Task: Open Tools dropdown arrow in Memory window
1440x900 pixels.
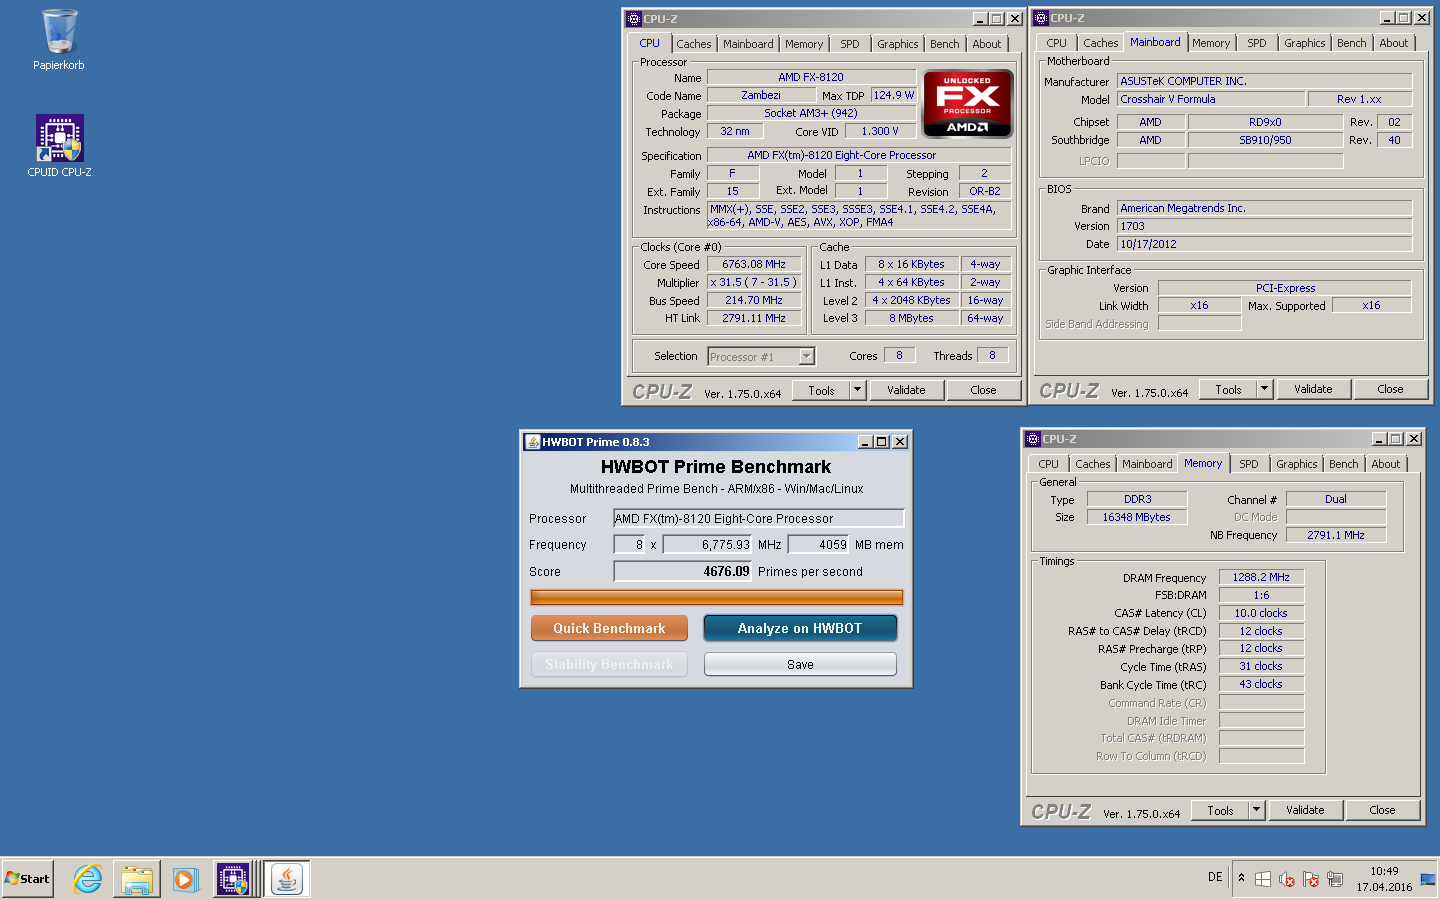Action: [1256, 810]
